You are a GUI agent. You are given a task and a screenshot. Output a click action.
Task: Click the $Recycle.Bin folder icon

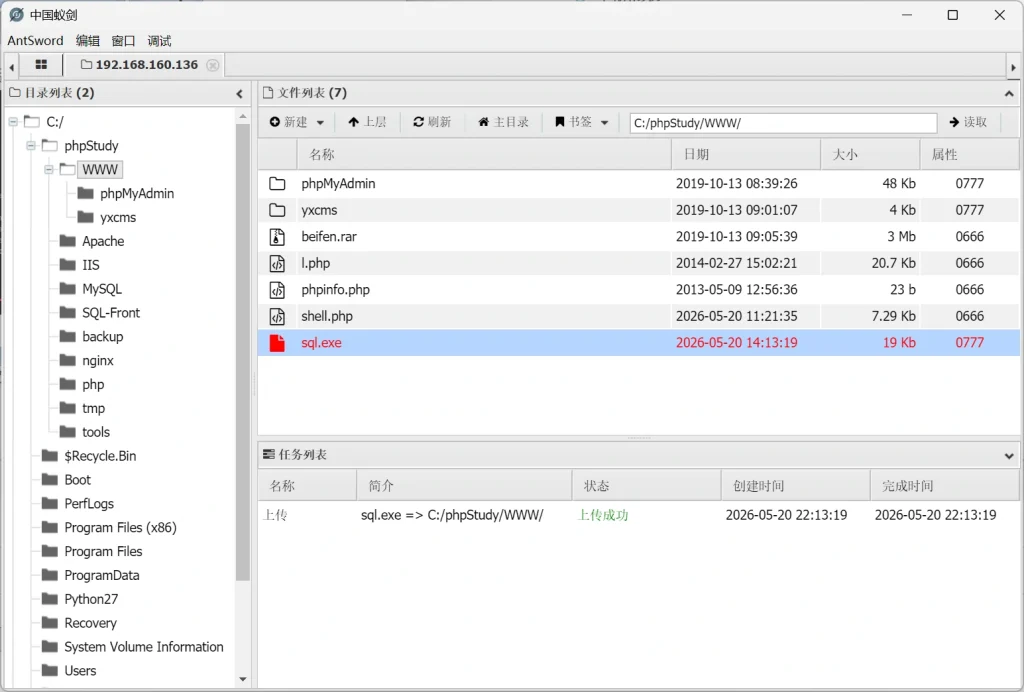pyautogui.click(x=50, y=455)
